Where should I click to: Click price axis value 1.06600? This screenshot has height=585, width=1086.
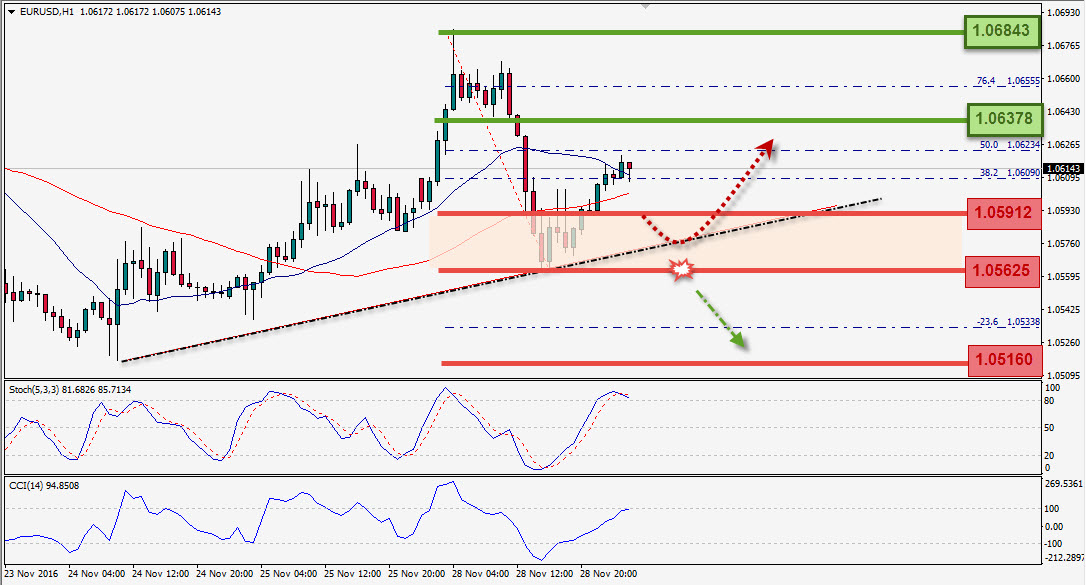pyautogui.click(x=1063, y=79)
